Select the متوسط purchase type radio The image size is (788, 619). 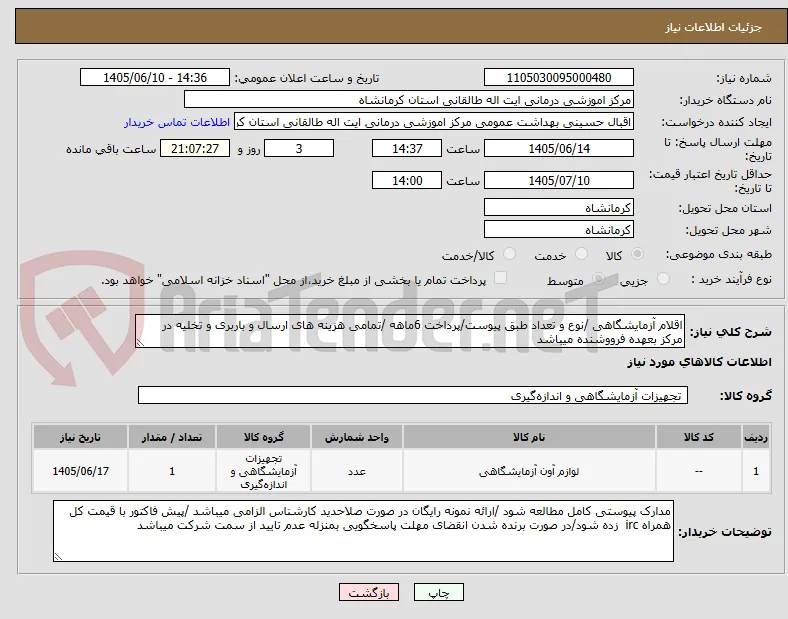pyautogui.click(x=598, y=279)
